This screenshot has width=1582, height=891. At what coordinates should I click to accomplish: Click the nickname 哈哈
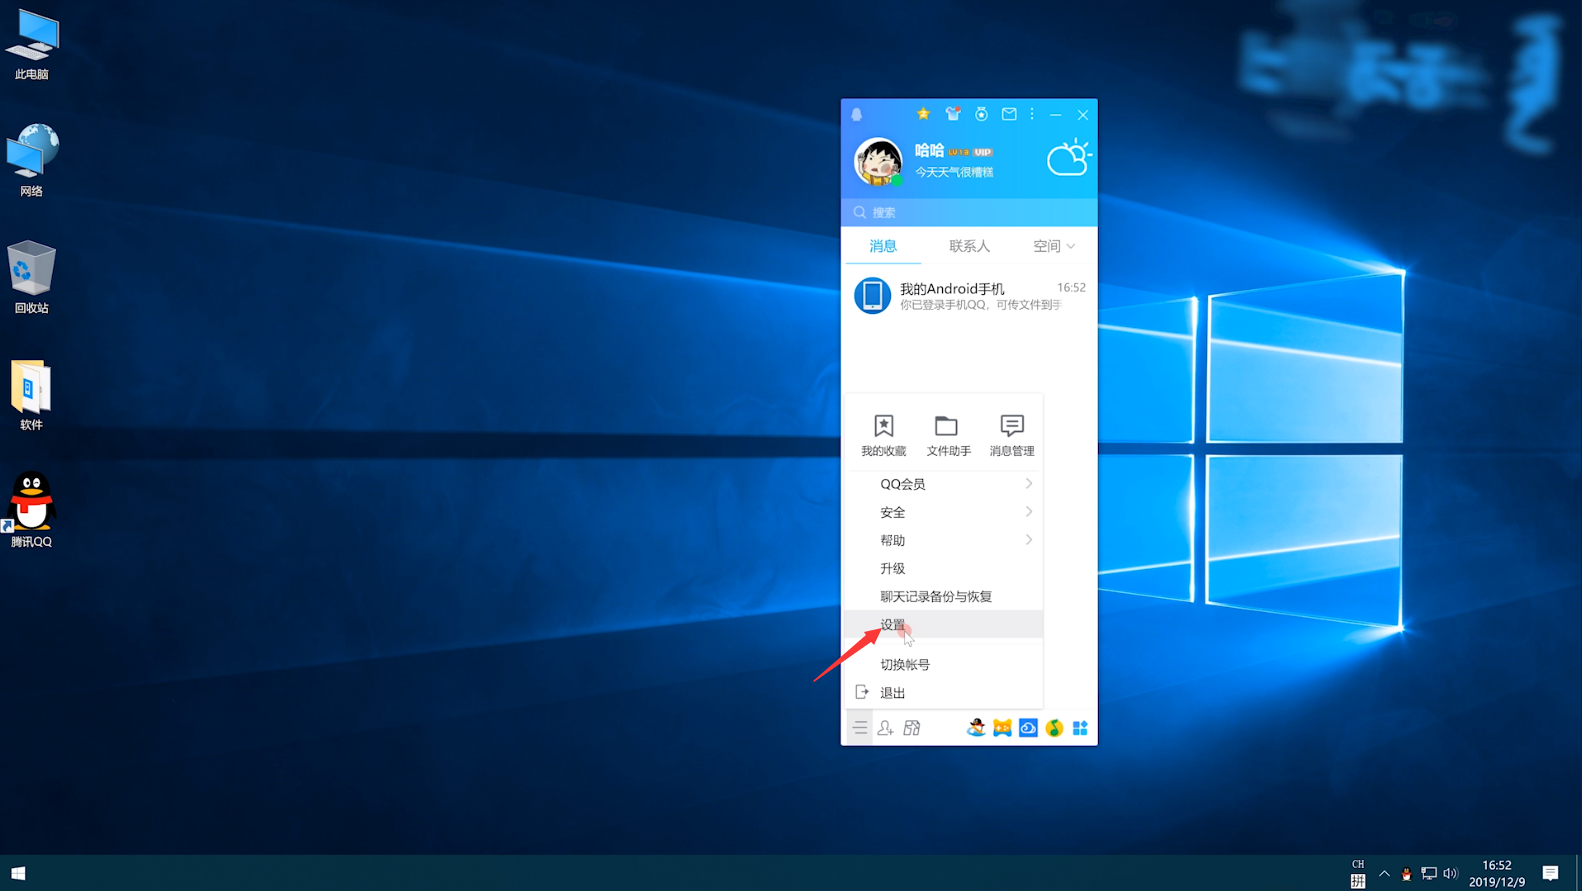pyautogui.click(x=929, y=151)
